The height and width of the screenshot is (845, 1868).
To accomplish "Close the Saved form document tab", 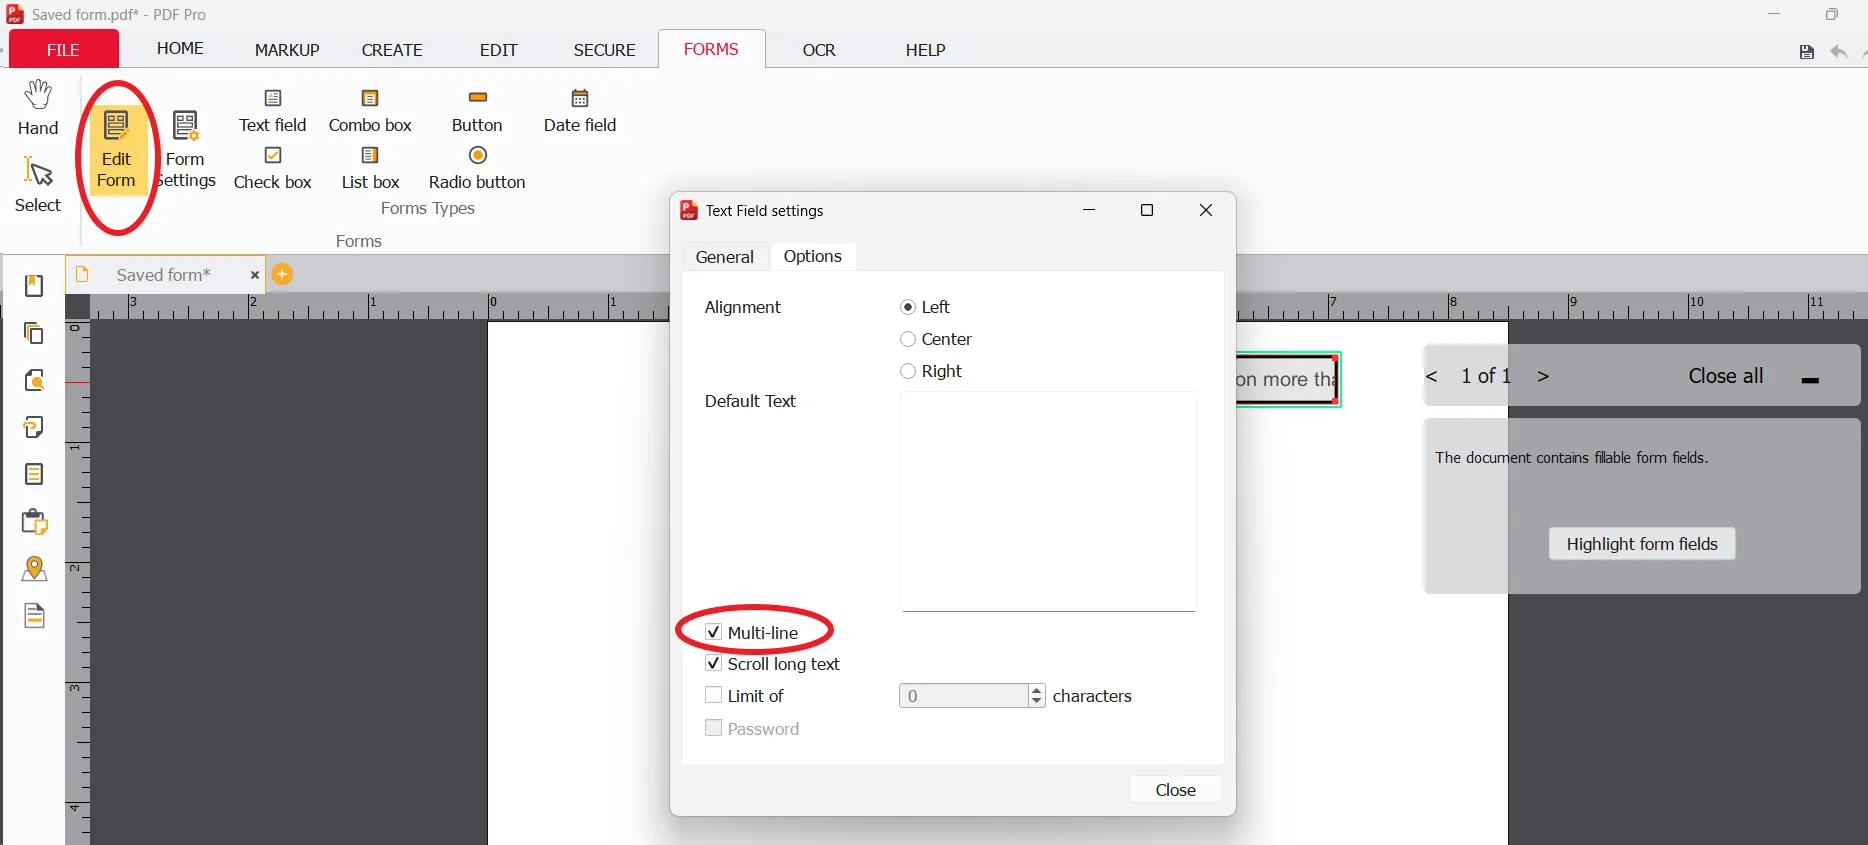I will 255,275.
